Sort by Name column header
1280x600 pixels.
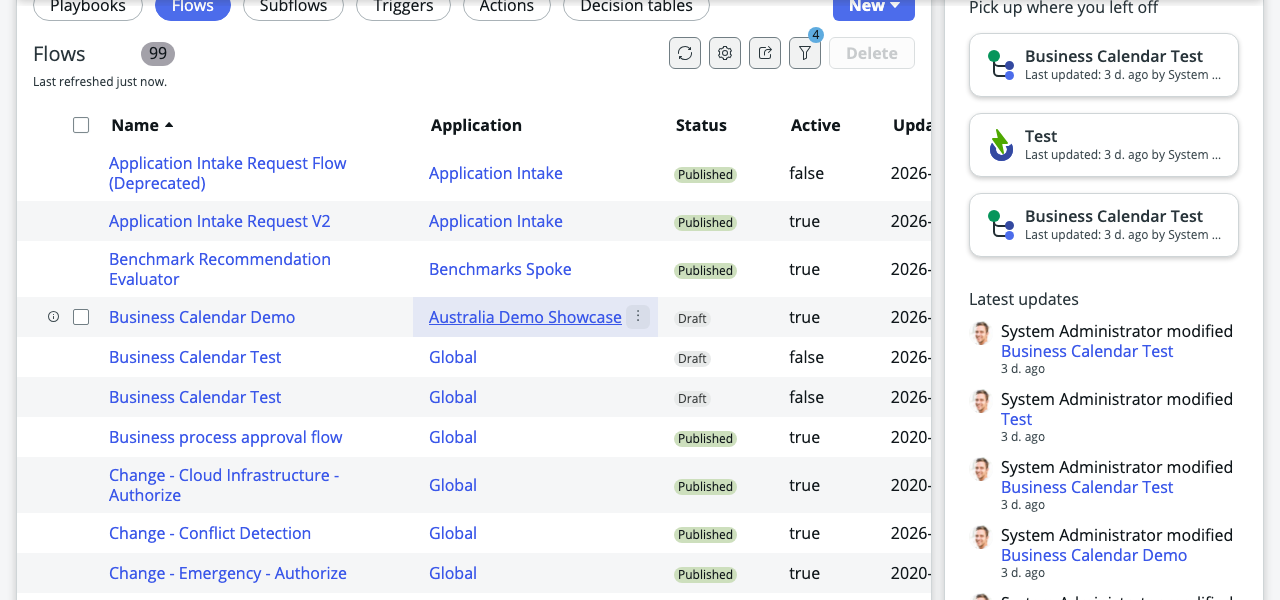click(x=142, y=125)
